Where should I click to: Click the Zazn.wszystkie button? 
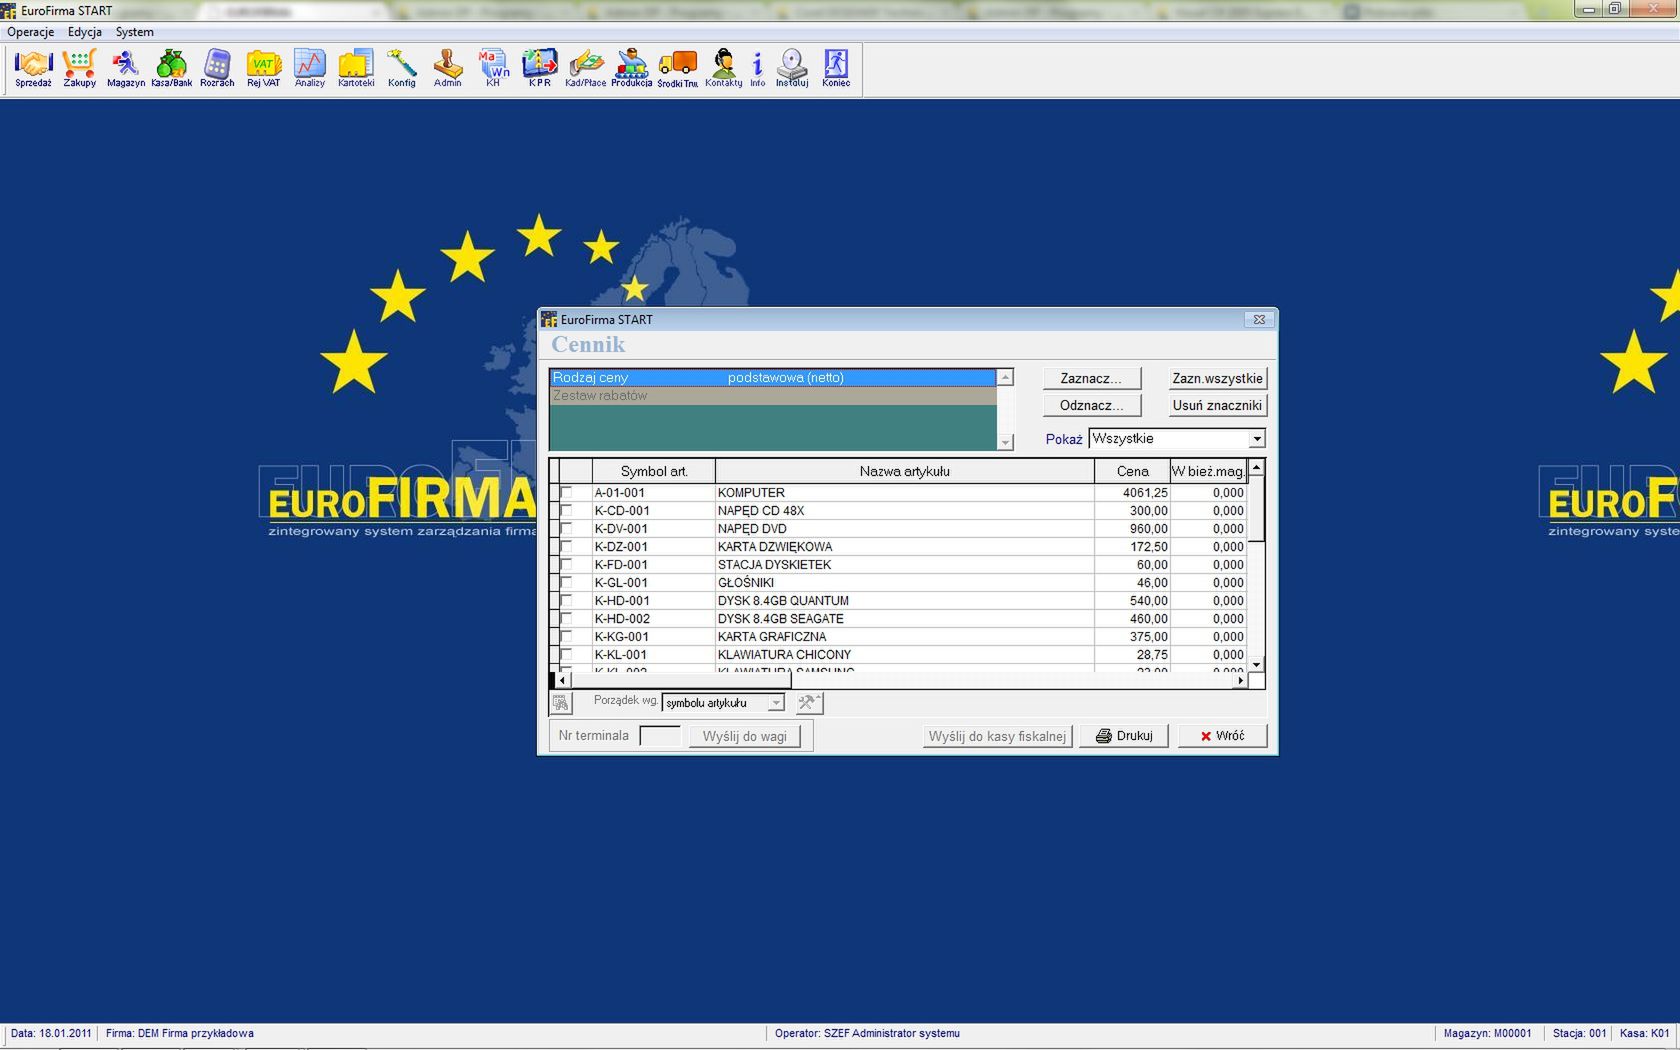[x=1217, y=378]
